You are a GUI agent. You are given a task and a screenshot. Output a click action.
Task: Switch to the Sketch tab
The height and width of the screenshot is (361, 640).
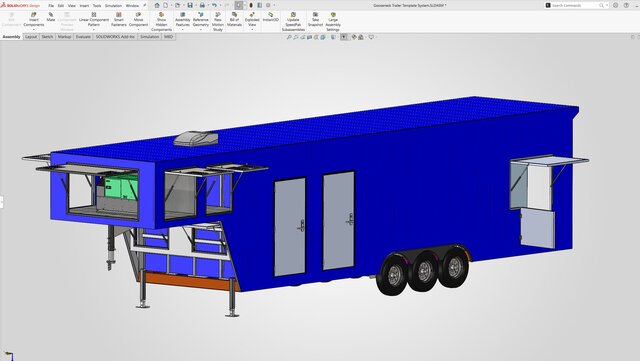coord(47,37)
